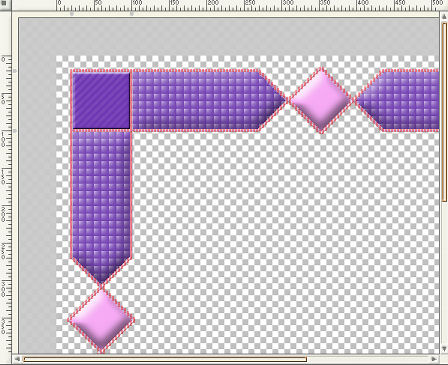Click the ruler origin corner box
This screenshot has width=448, height=365.
pyautogui.click(x=6, y=6)
